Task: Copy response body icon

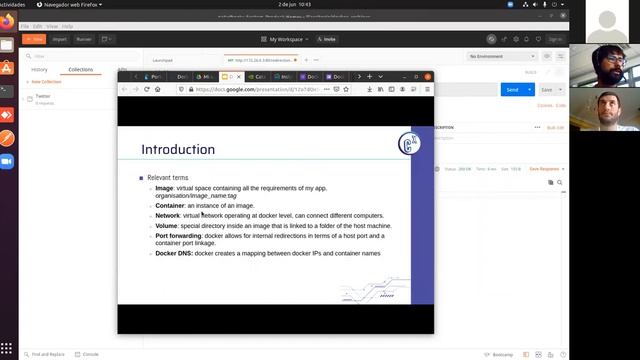Action: click(x=551, y=182)
